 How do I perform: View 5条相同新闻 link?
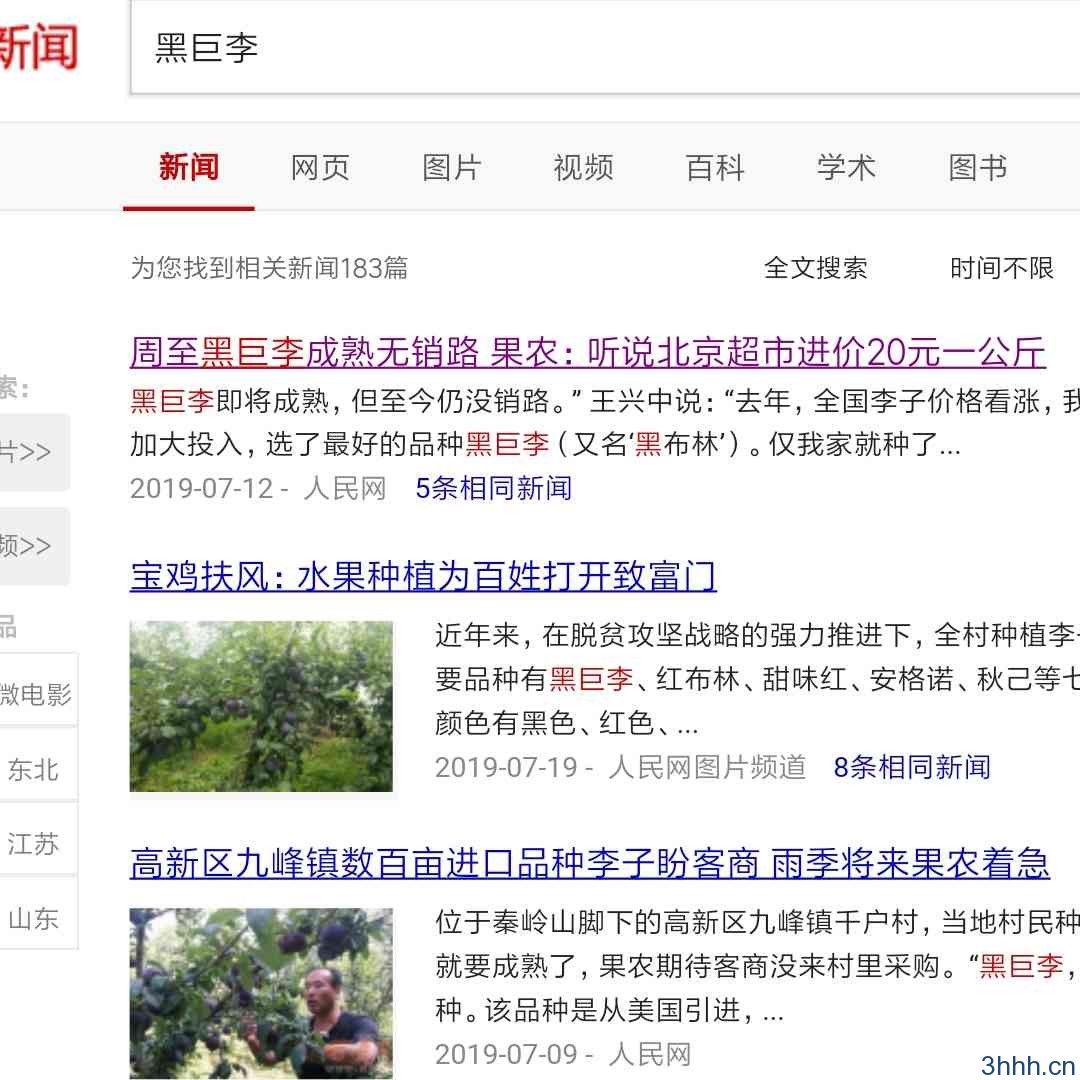pyautogui.click(x=494, y=488)
